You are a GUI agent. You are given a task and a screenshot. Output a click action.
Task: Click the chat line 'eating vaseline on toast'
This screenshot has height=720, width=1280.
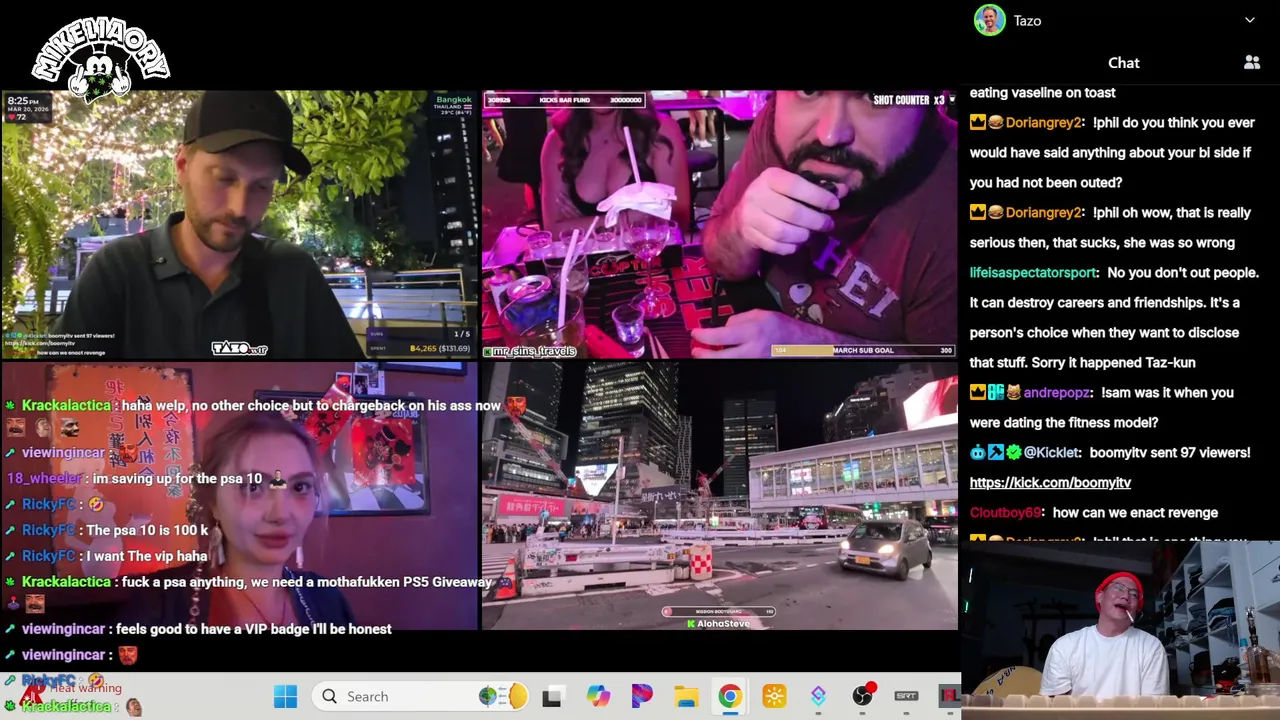tap(1042, 92)
